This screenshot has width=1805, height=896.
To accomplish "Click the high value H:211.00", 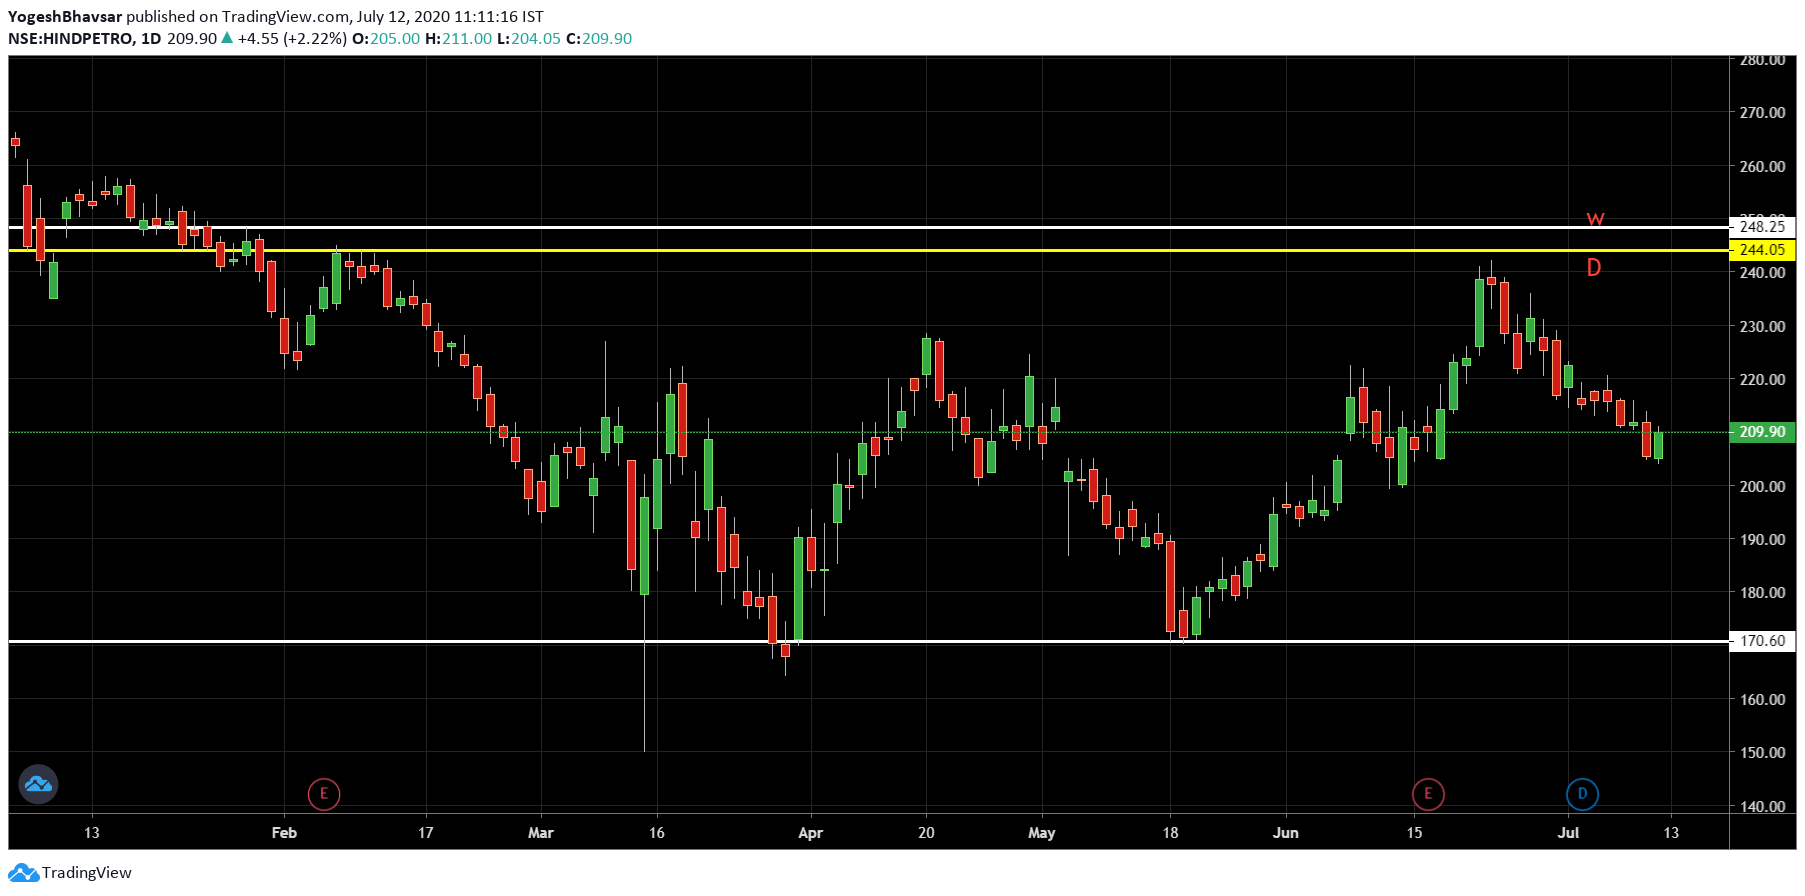I will pyautogui.click(x=458, y=38).
